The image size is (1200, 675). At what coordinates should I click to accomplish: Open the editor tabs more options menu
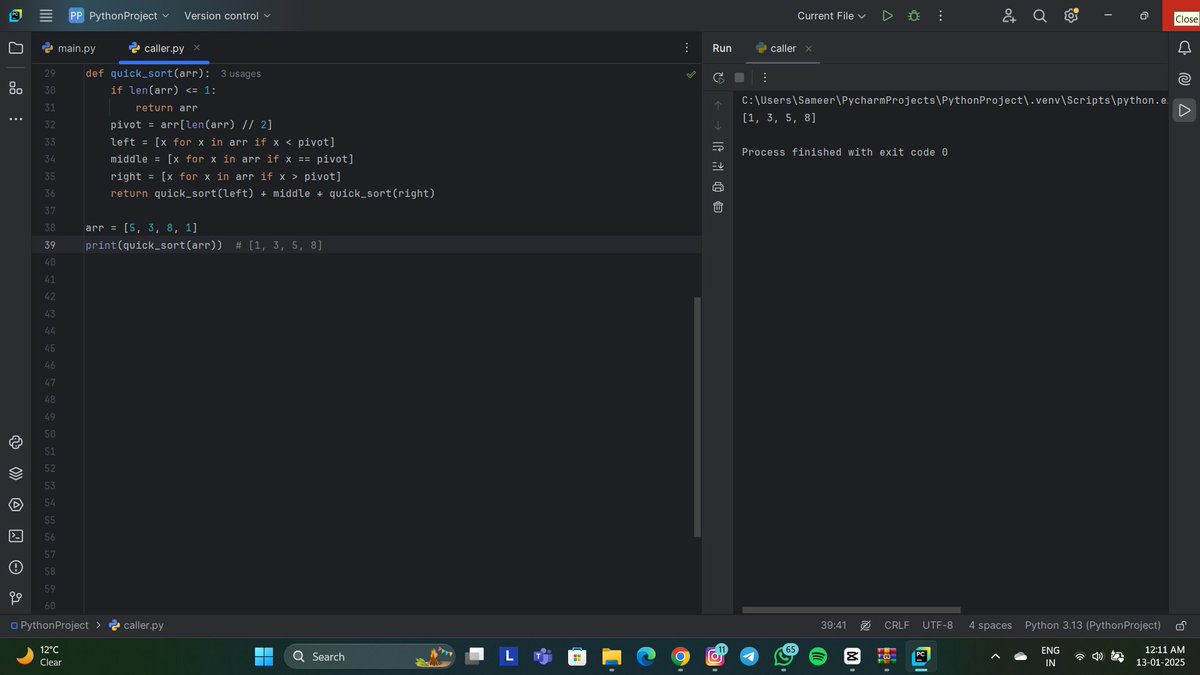[x=686, y=48]
